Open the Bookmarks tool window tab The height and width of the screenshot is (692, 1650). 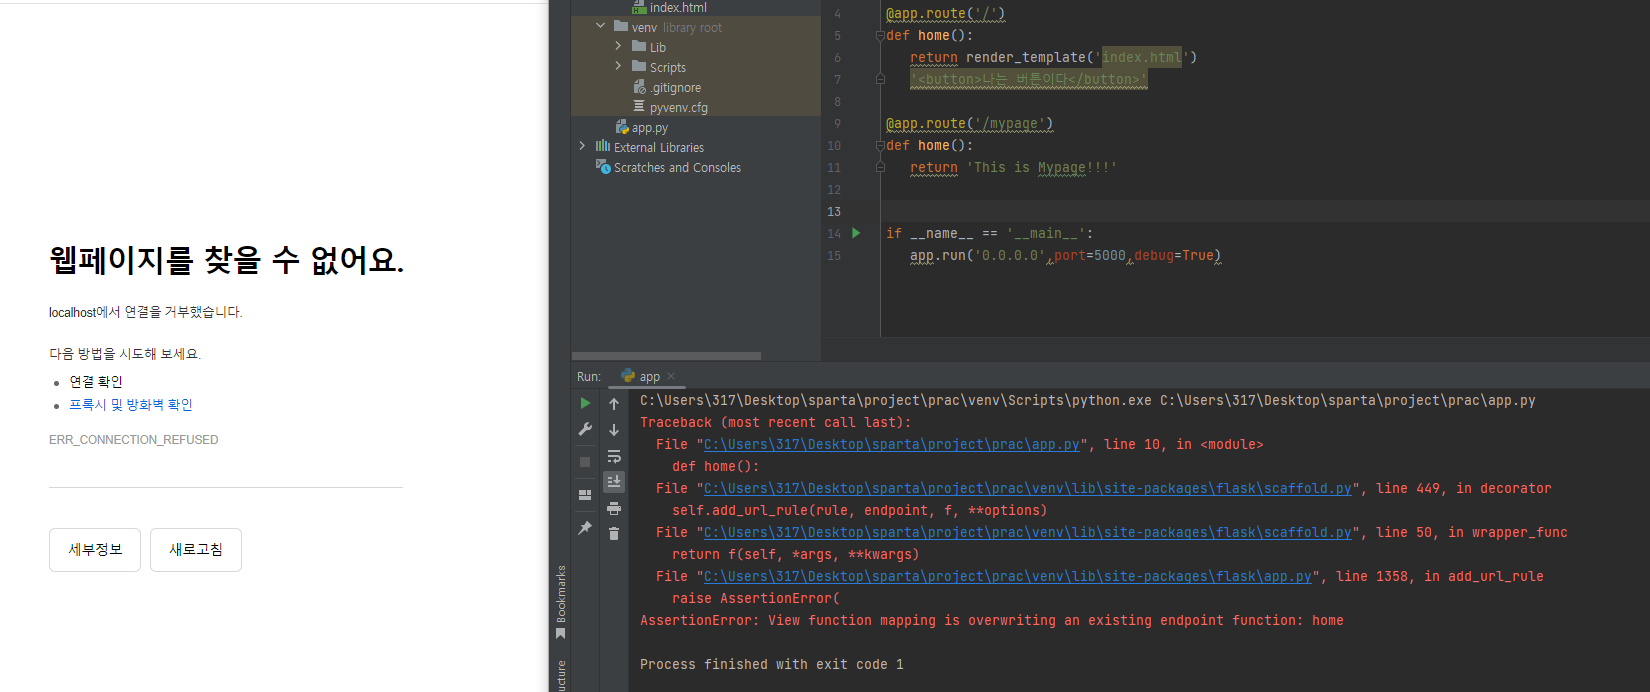[561, 602]
